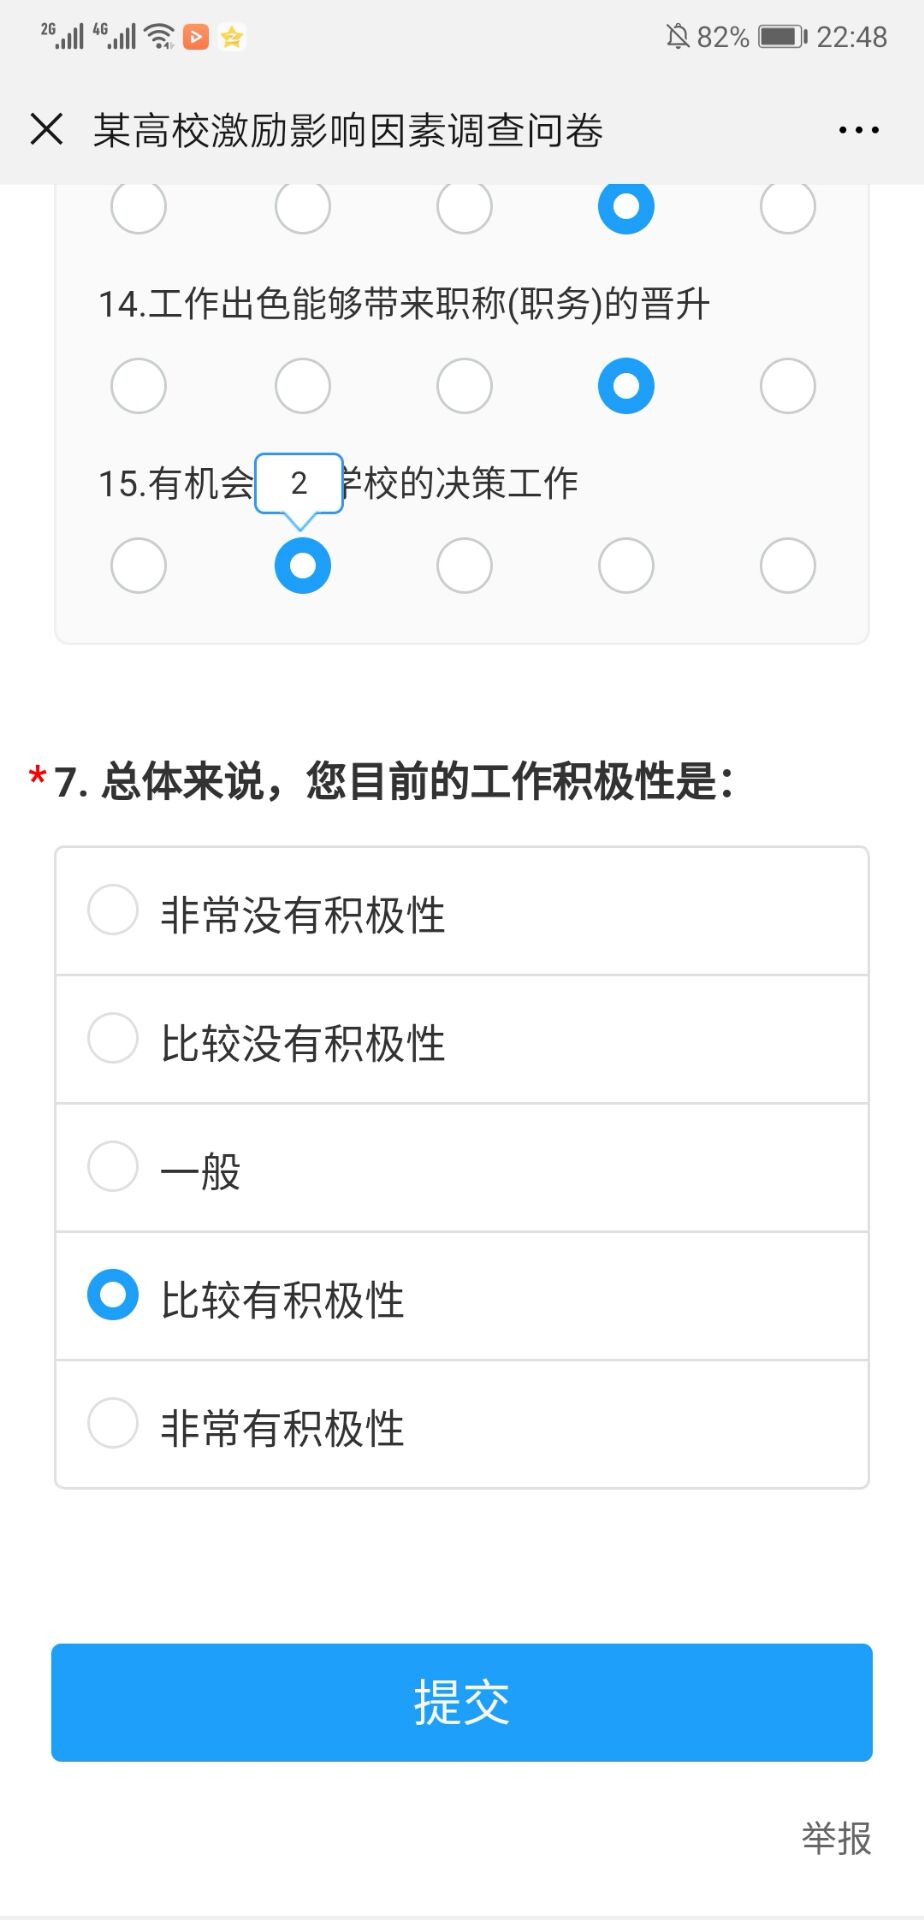Tap the 举报 report link

click(x=836, y=1838)
